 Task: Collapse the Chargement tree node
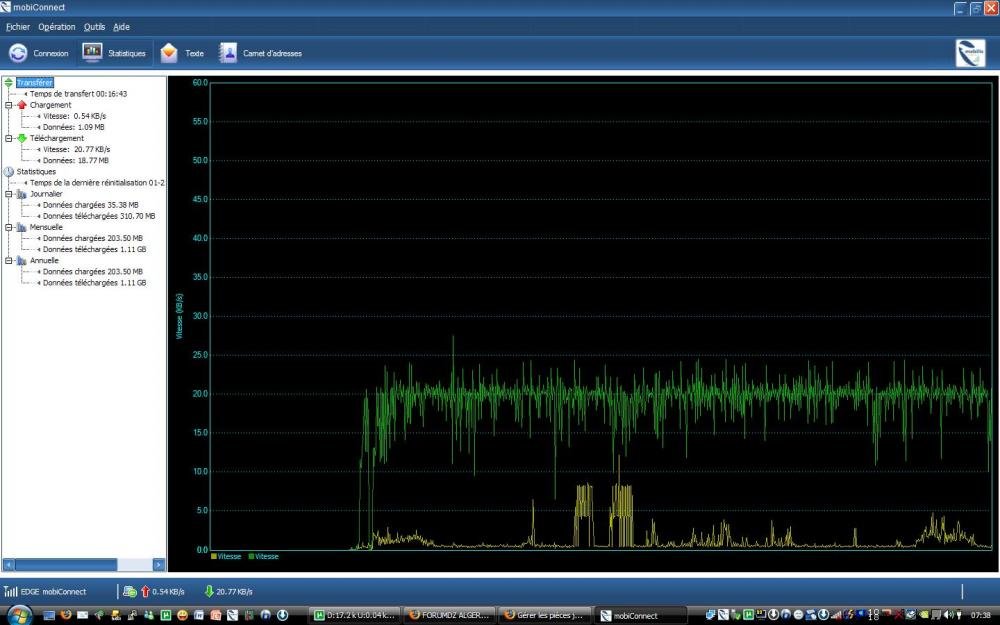pos(9,105)
